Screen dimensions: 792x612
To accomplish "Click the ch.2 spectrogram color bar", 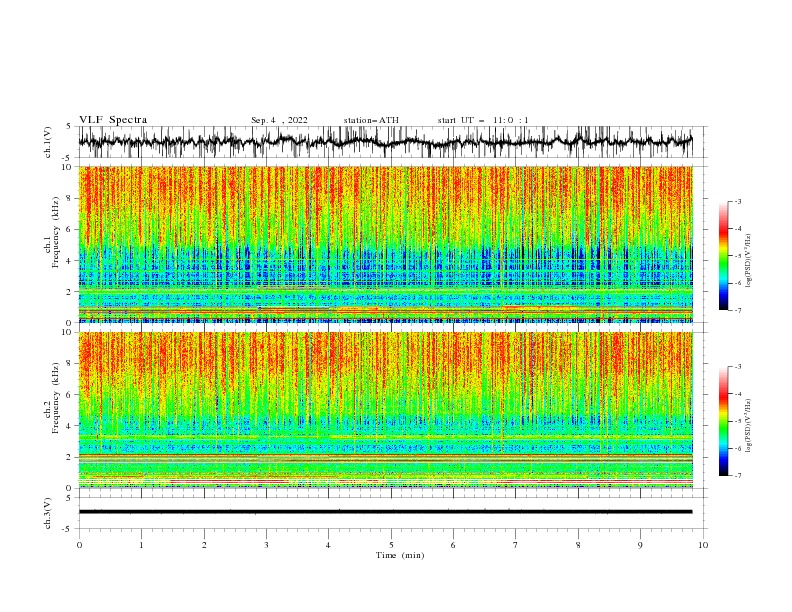I will tap(723, 421).
